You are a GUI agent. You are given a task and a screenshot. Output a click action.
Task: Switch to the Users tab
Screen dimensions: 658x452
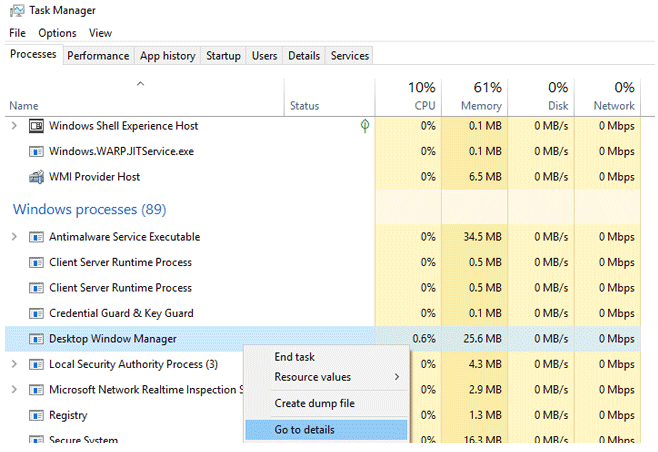click(264, 56)
